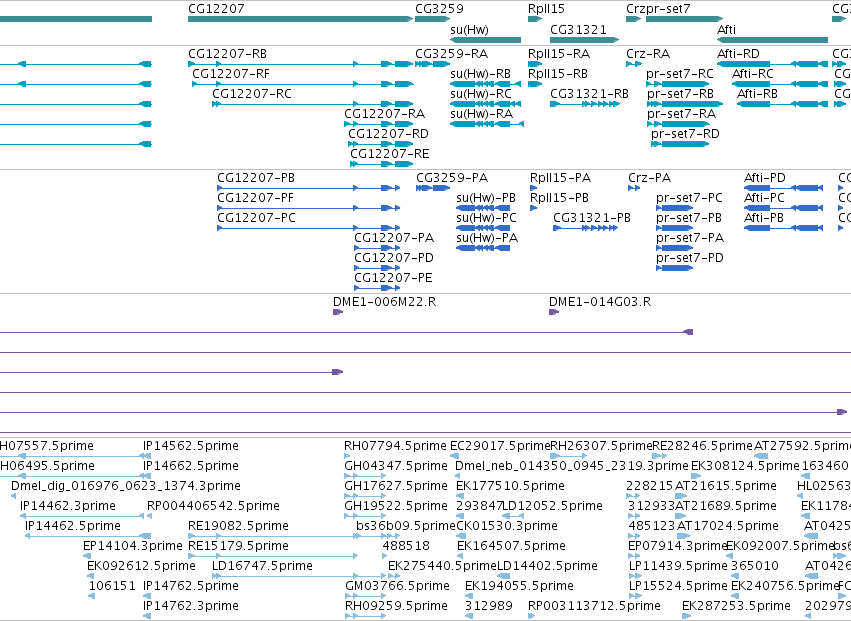
Task: Click EST label GH04347.5prime
Action: tap(396, 466)
